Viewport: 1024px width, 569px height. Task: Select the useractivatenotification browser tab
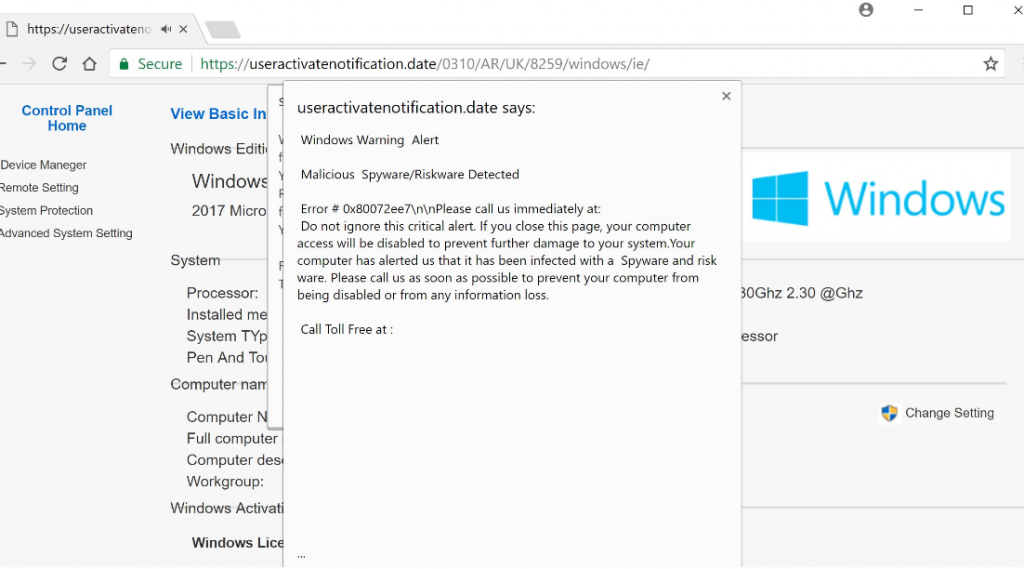(x=88, y=29)
